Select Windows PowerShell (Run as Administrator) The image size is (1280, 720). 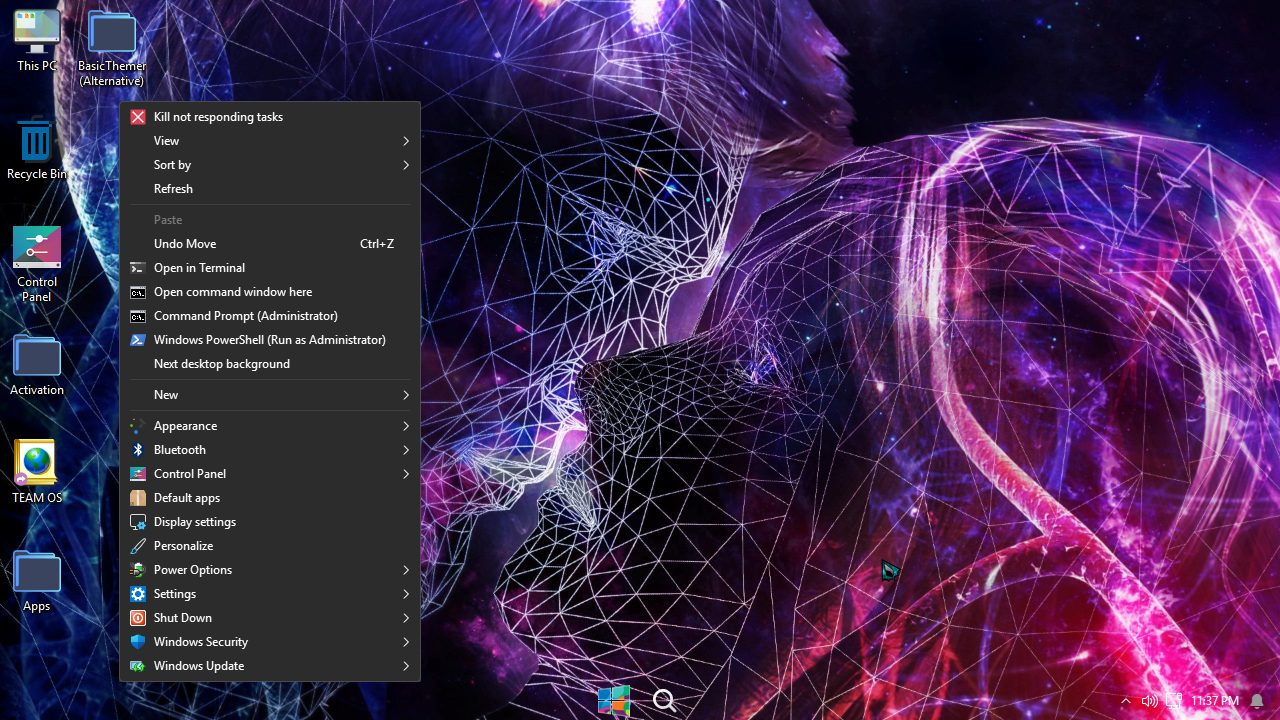(x=270, y=340)
